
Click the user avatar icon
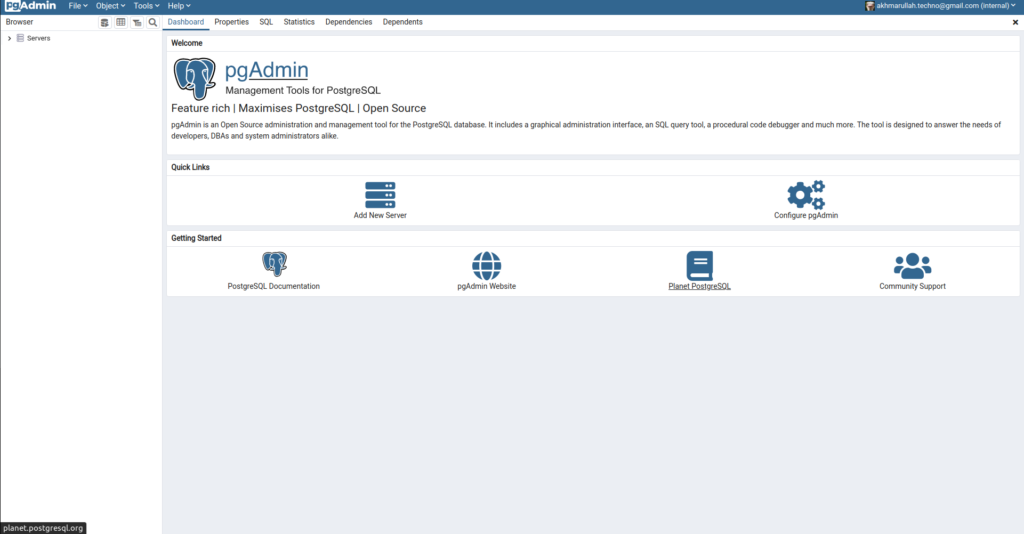click(870, 6)
